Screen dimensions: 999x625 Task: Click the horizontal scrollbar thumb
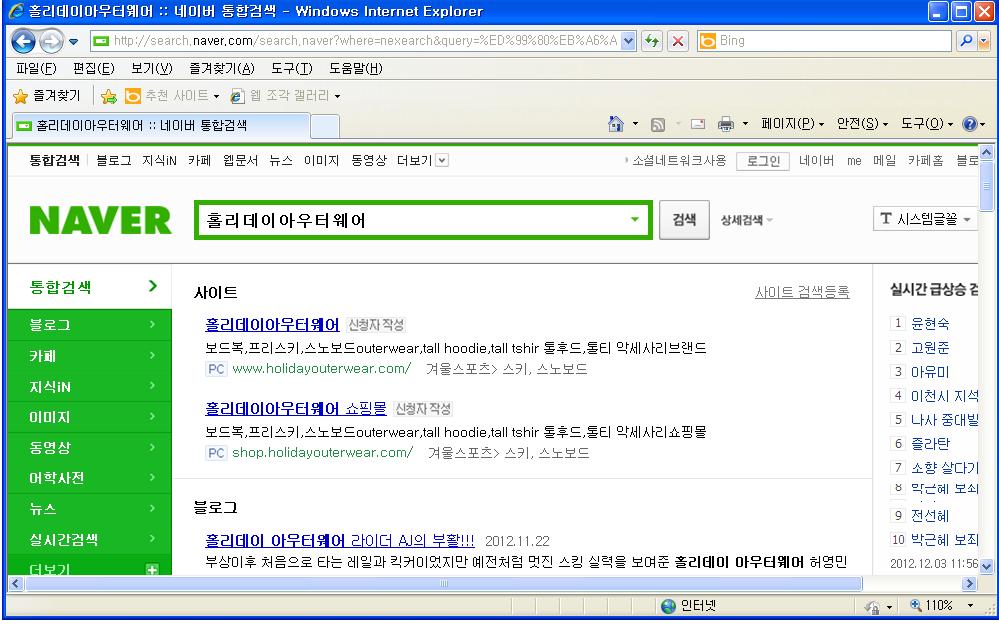(443, 584)
